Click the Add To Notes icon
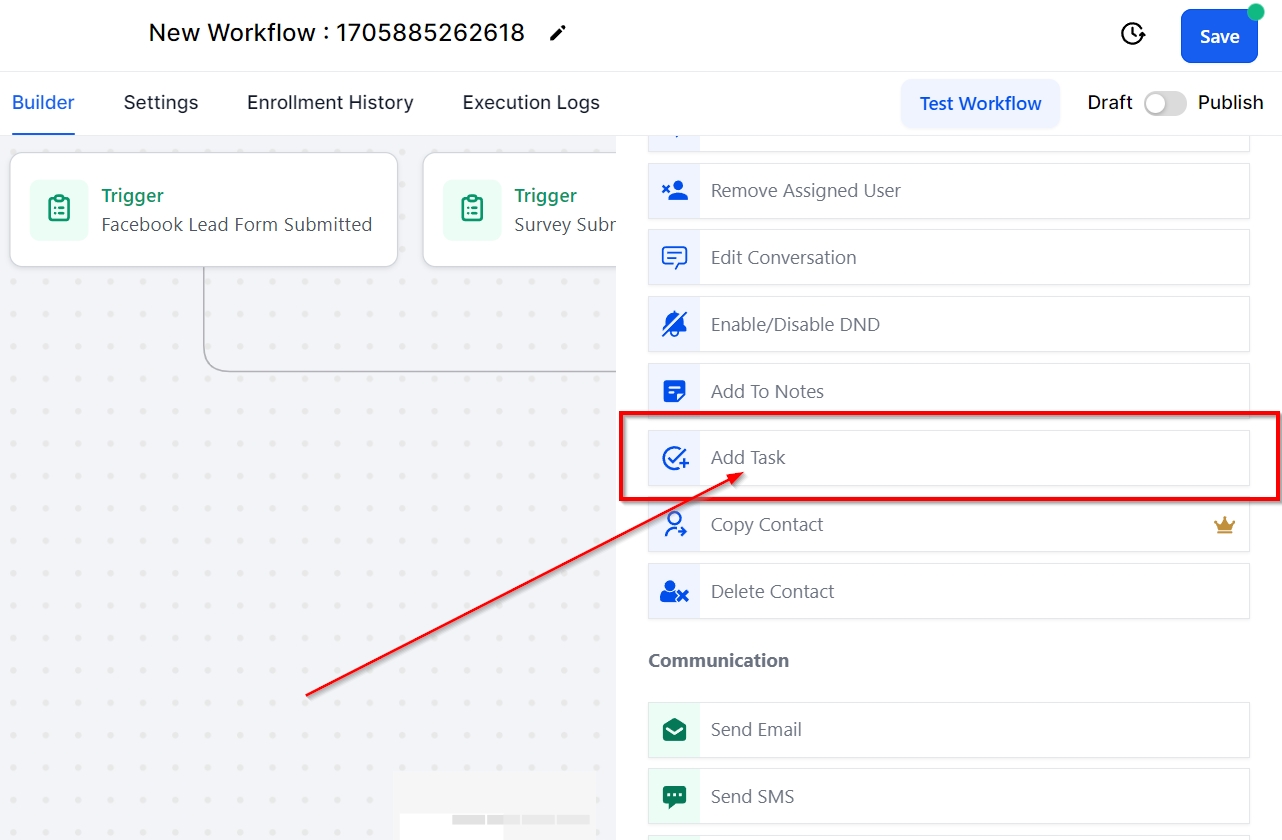The image size is (1282, 840). click(675, 391)
